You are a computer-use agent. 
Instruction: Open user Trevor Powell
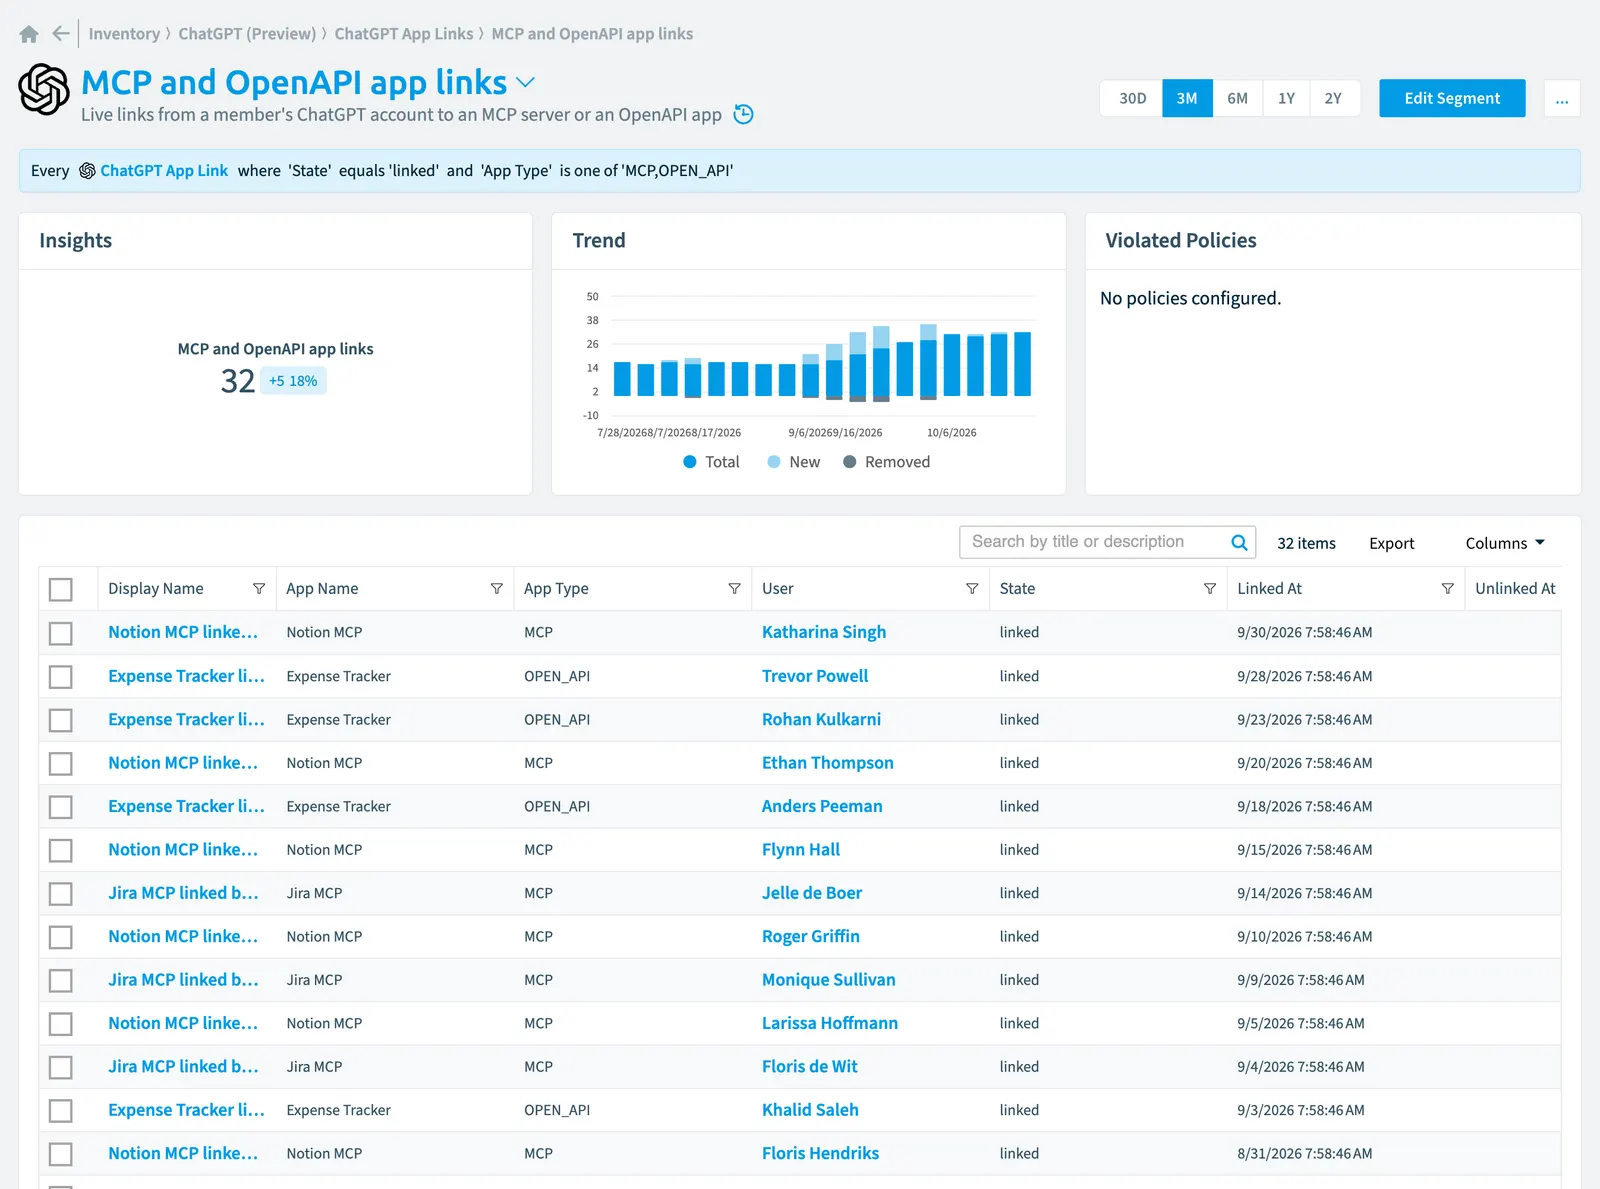pyautogui.click(x=815, y=676)
